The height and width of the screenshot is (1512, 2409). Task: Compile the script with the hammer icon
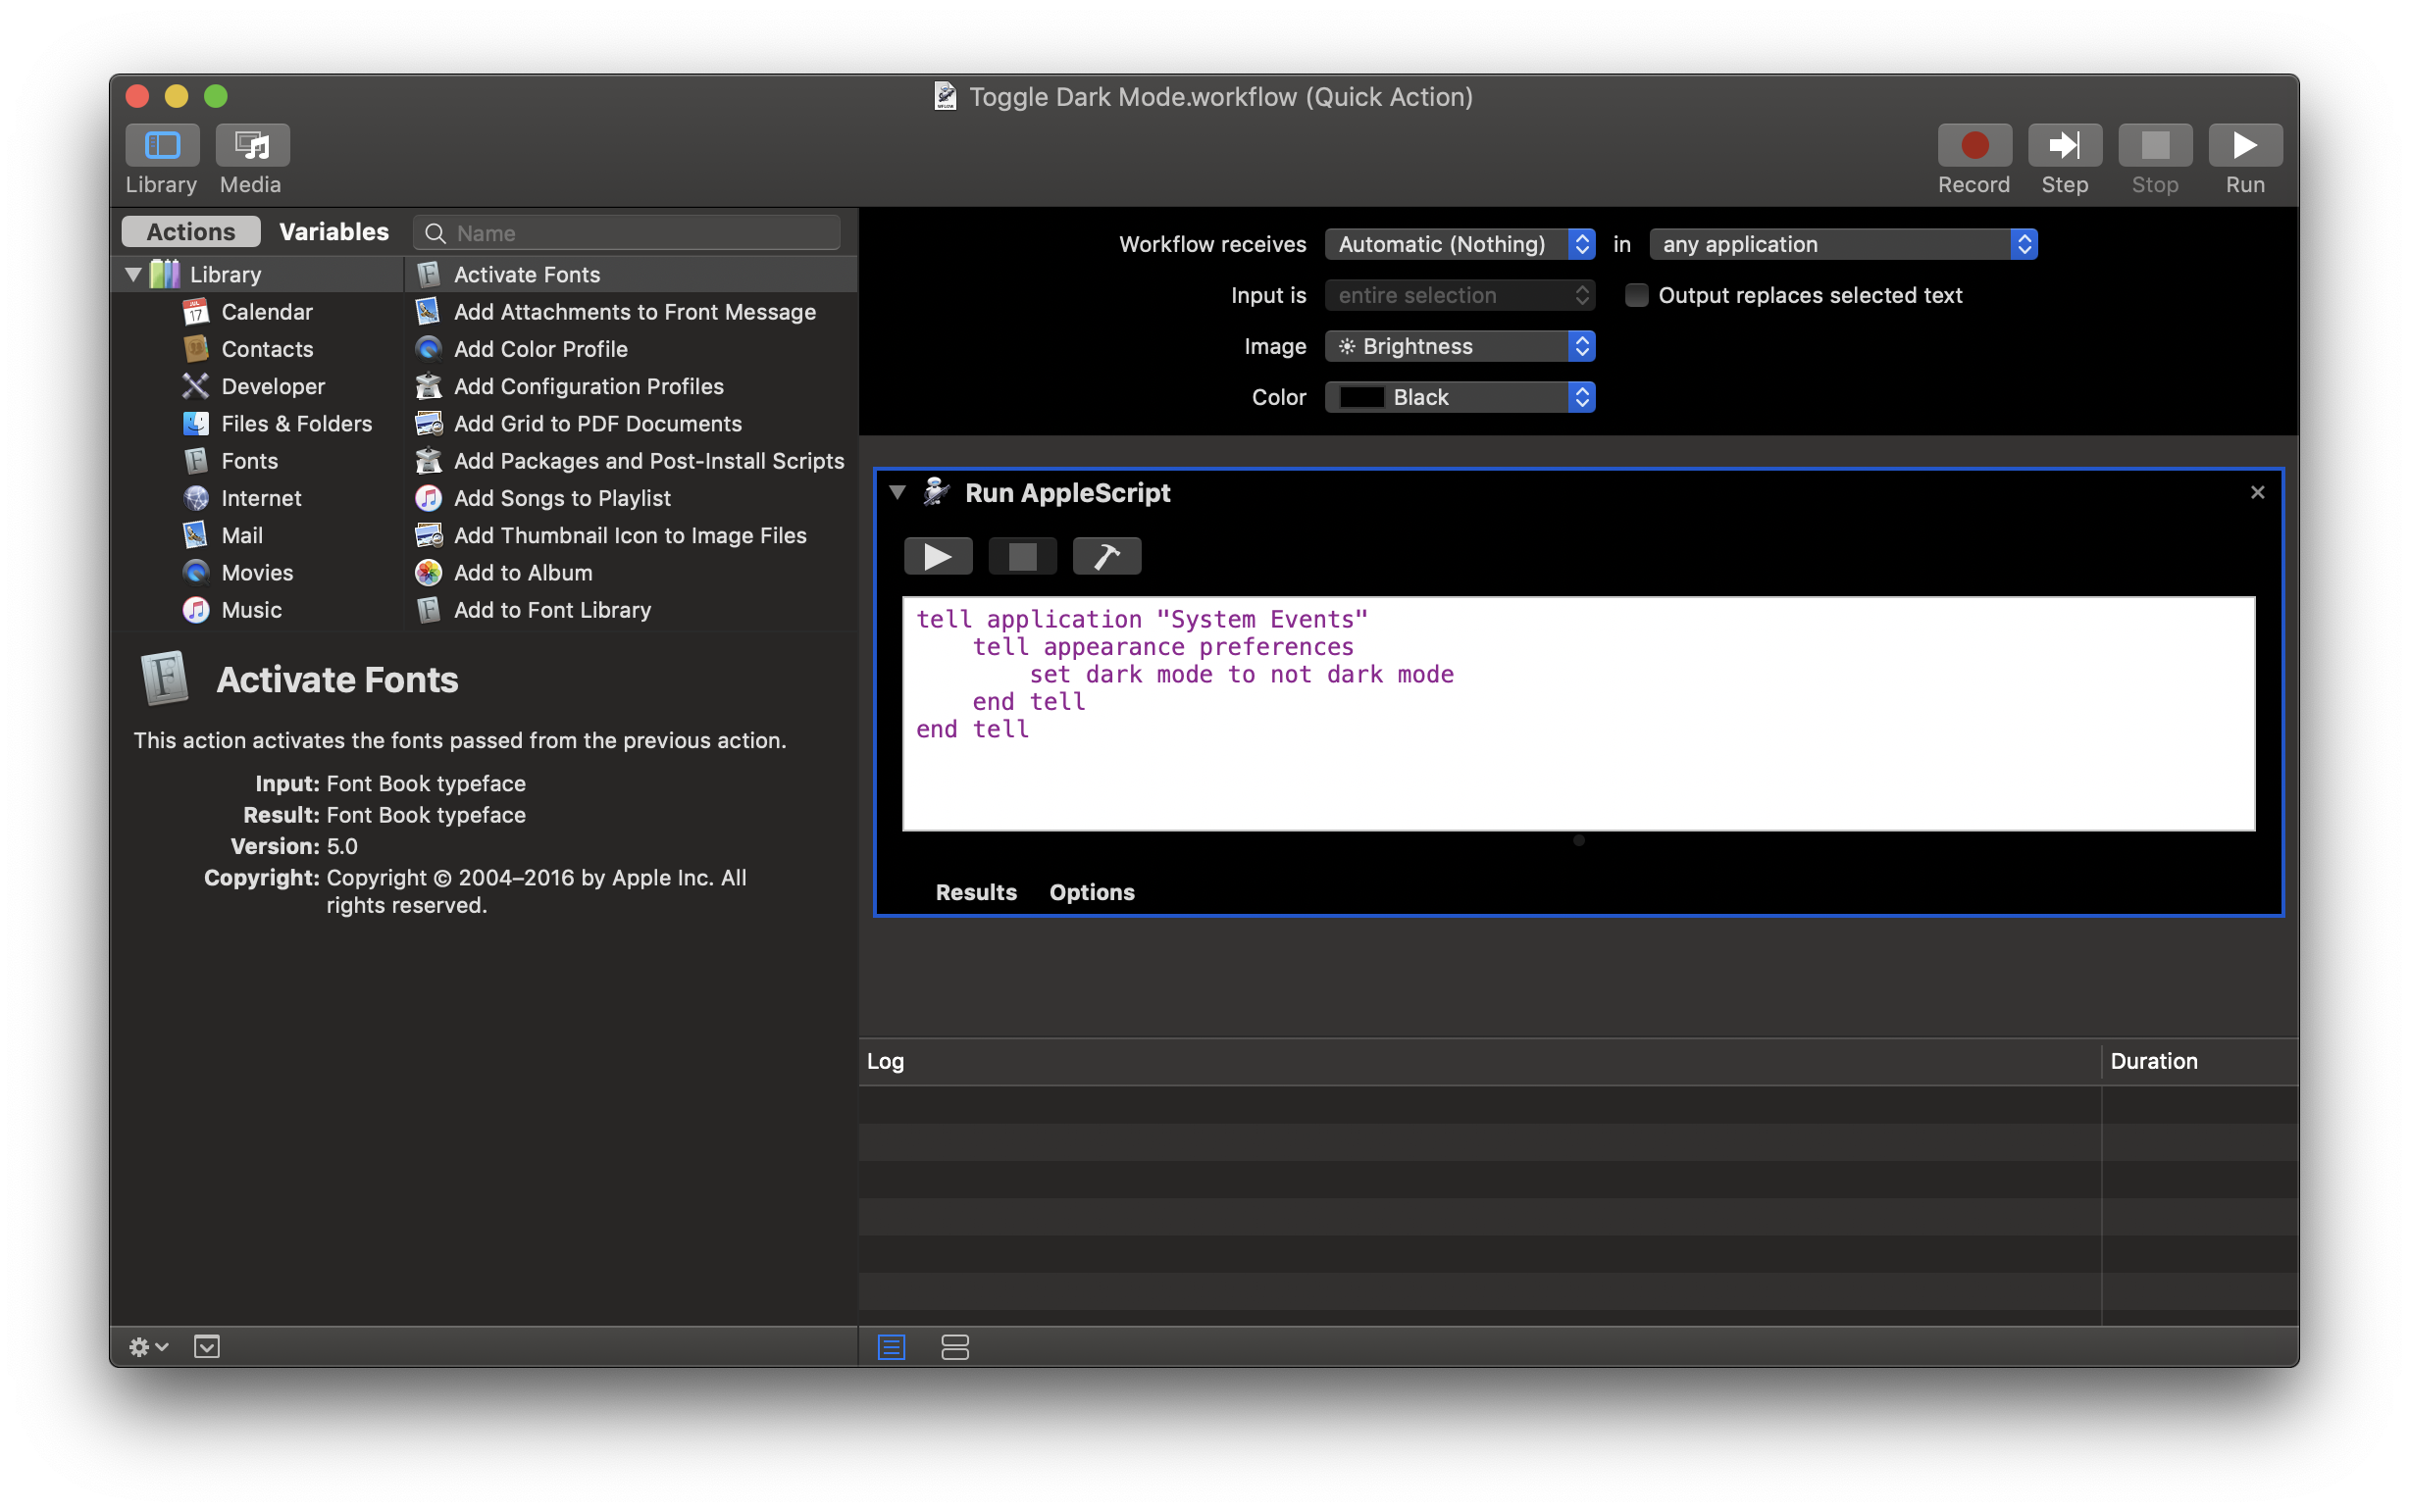[x=1106, y=556]
